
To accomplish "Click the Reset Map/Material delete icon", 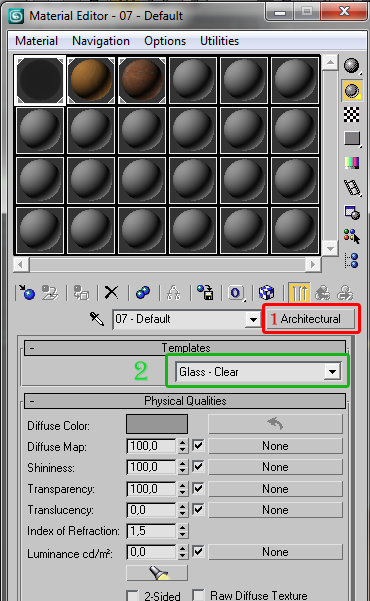I will [112, 293].
